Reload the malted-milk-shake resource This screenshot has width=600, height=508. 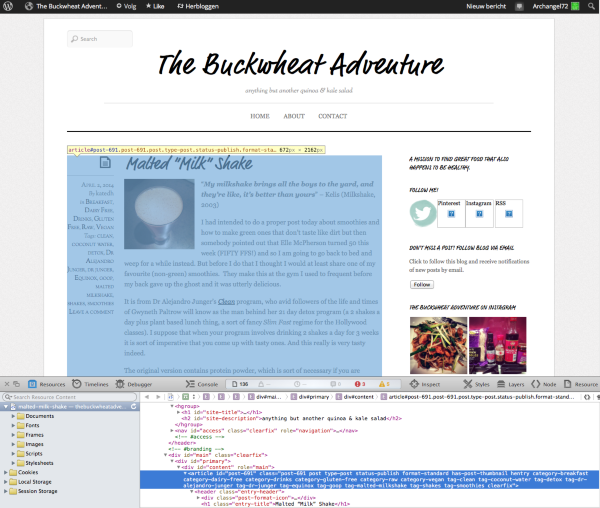[x=134, y=407]
